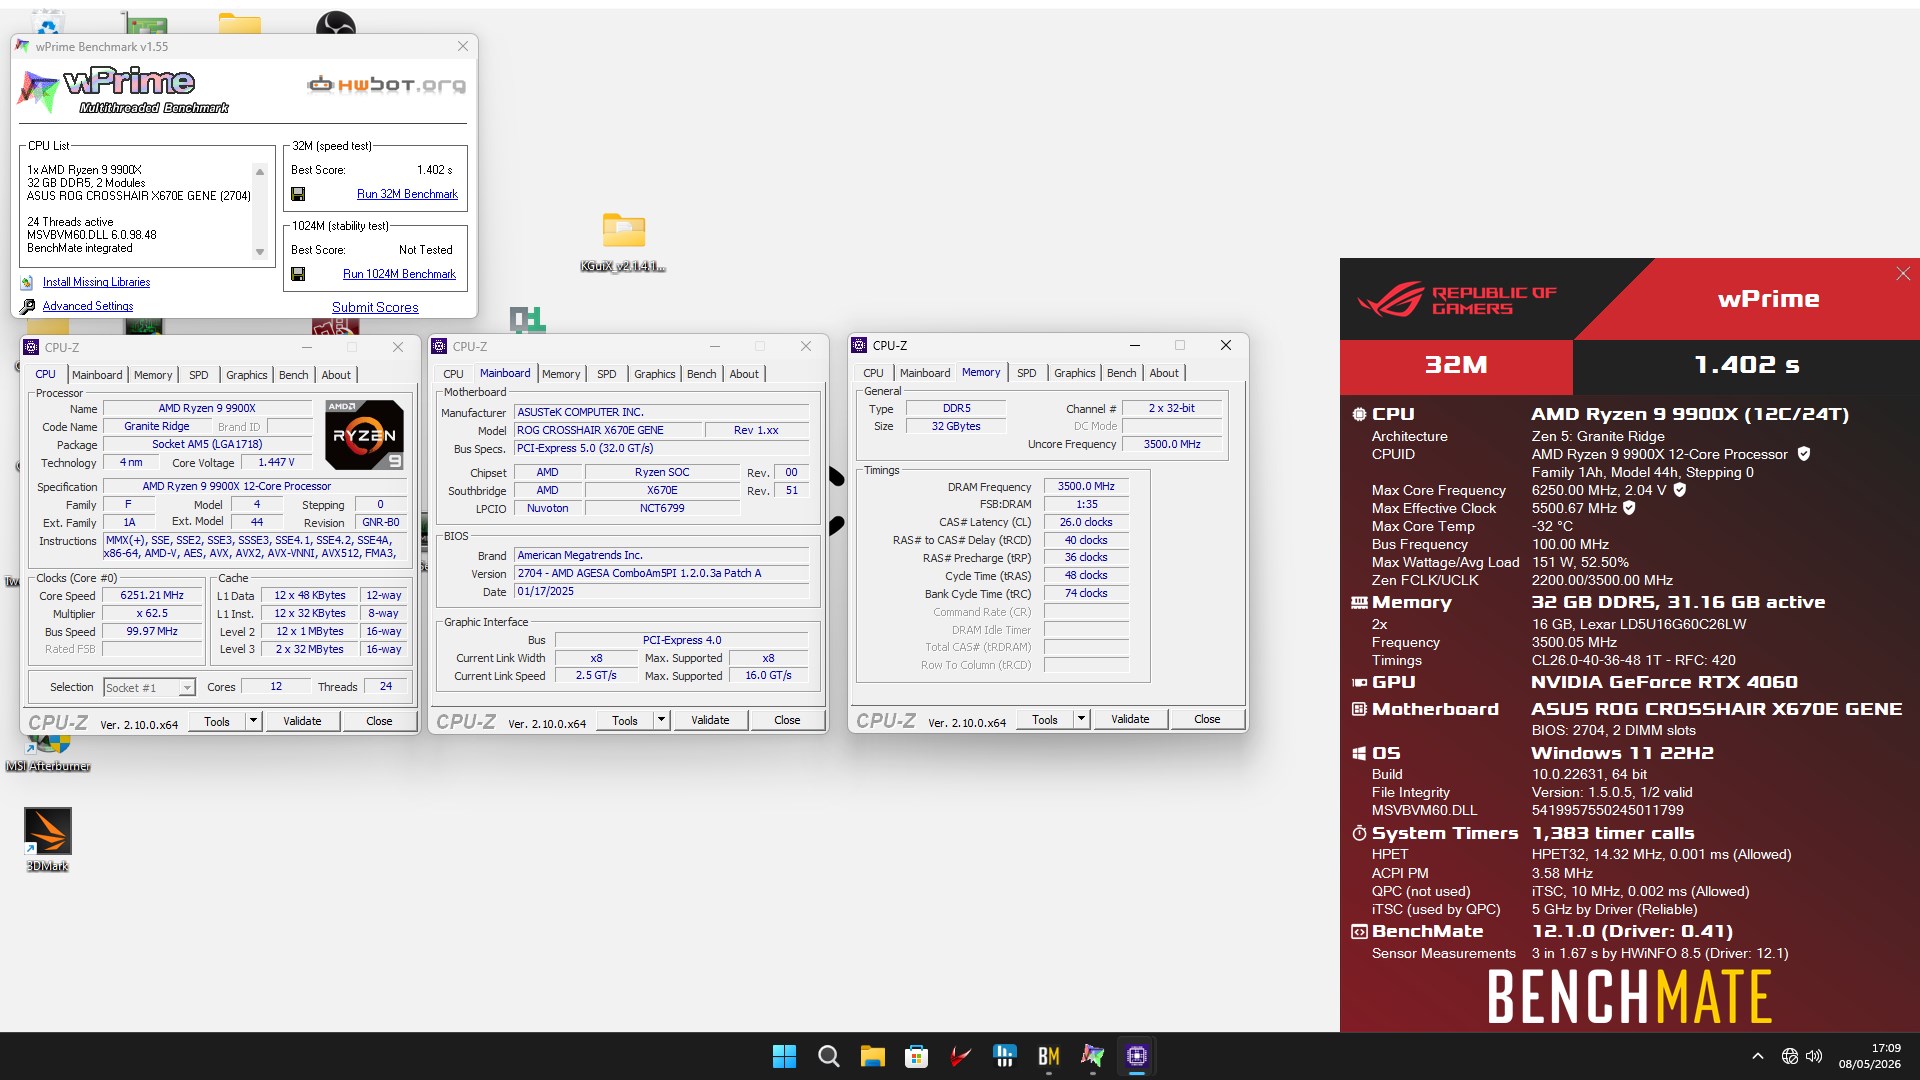Open taskbar Search
The image size is (1920, 1080).
[829, 1056]
